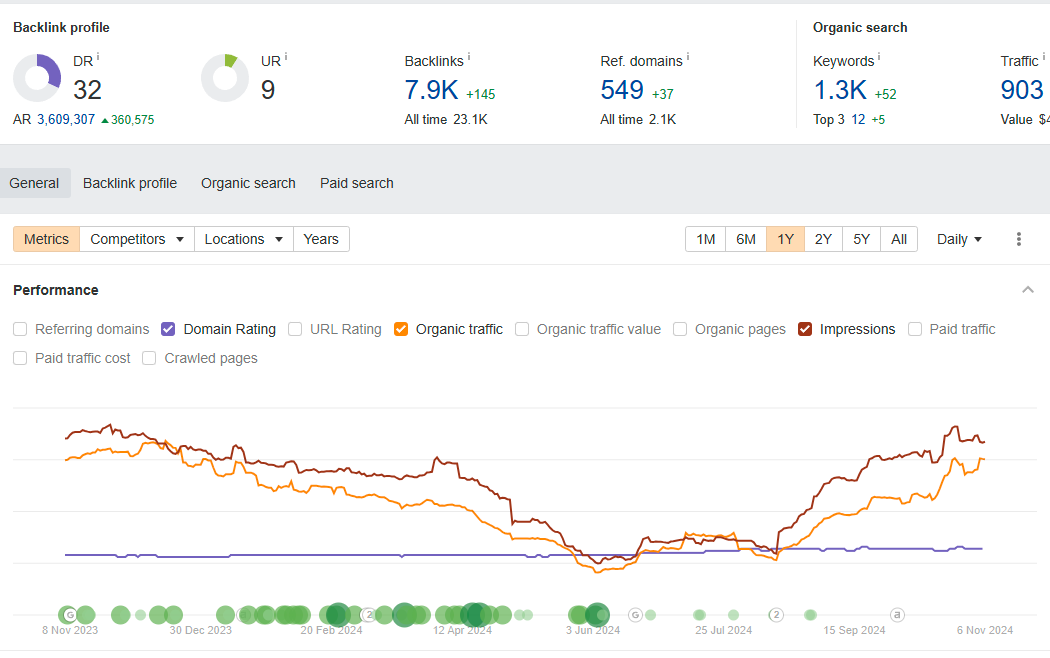Uncheck the Domain Rating checkbox

[x=168, y=329]
